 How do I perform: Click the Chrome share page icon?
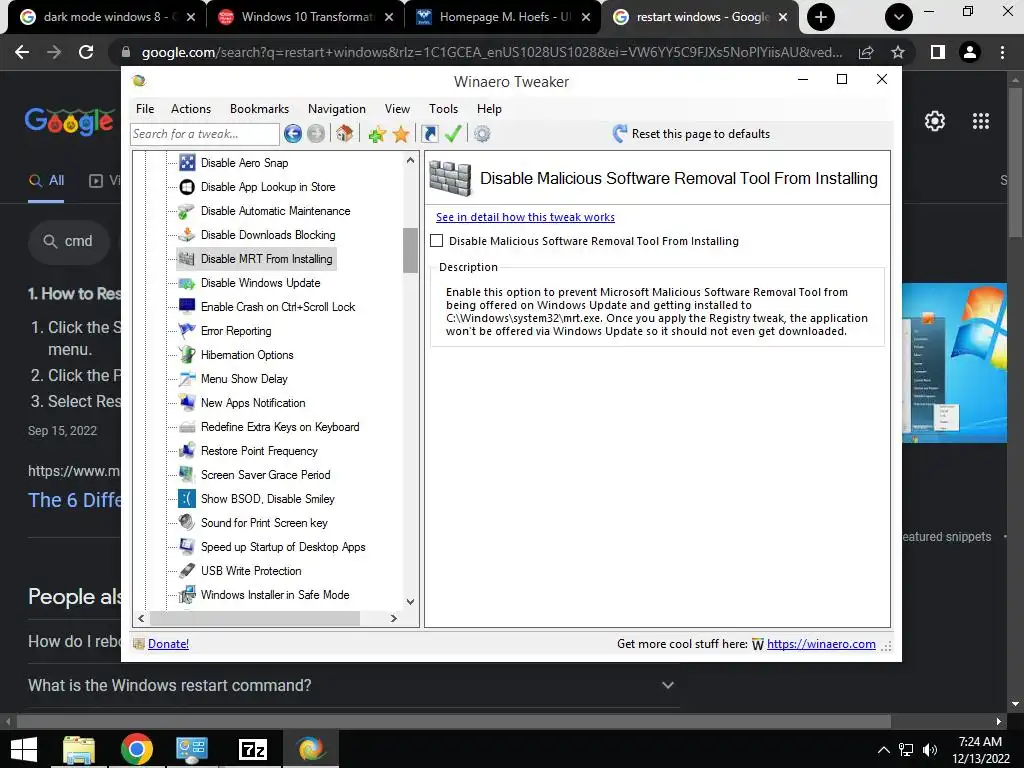(866, 52)
